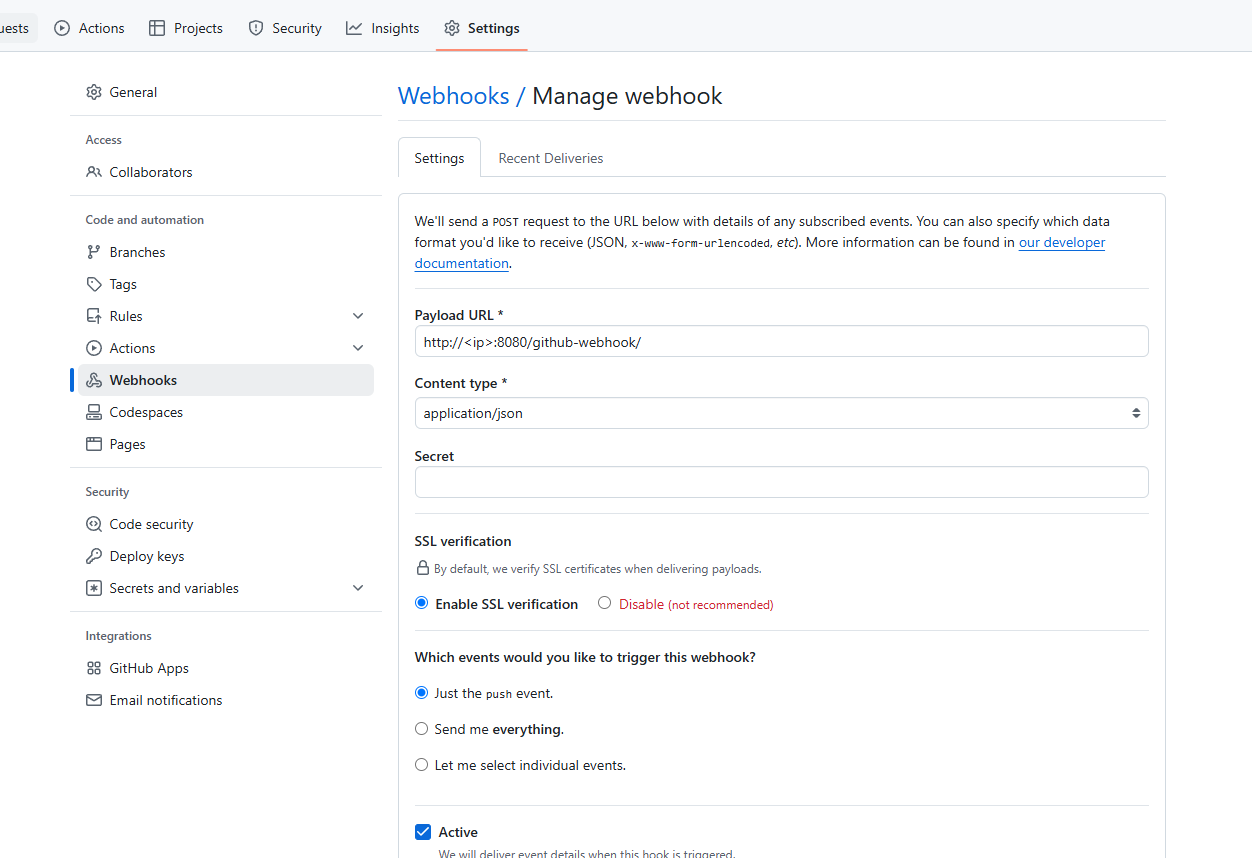Viewport: 1252px width, 858px height.
Task: Click the Security shield icon in top navigation
Action: (256, 28)
